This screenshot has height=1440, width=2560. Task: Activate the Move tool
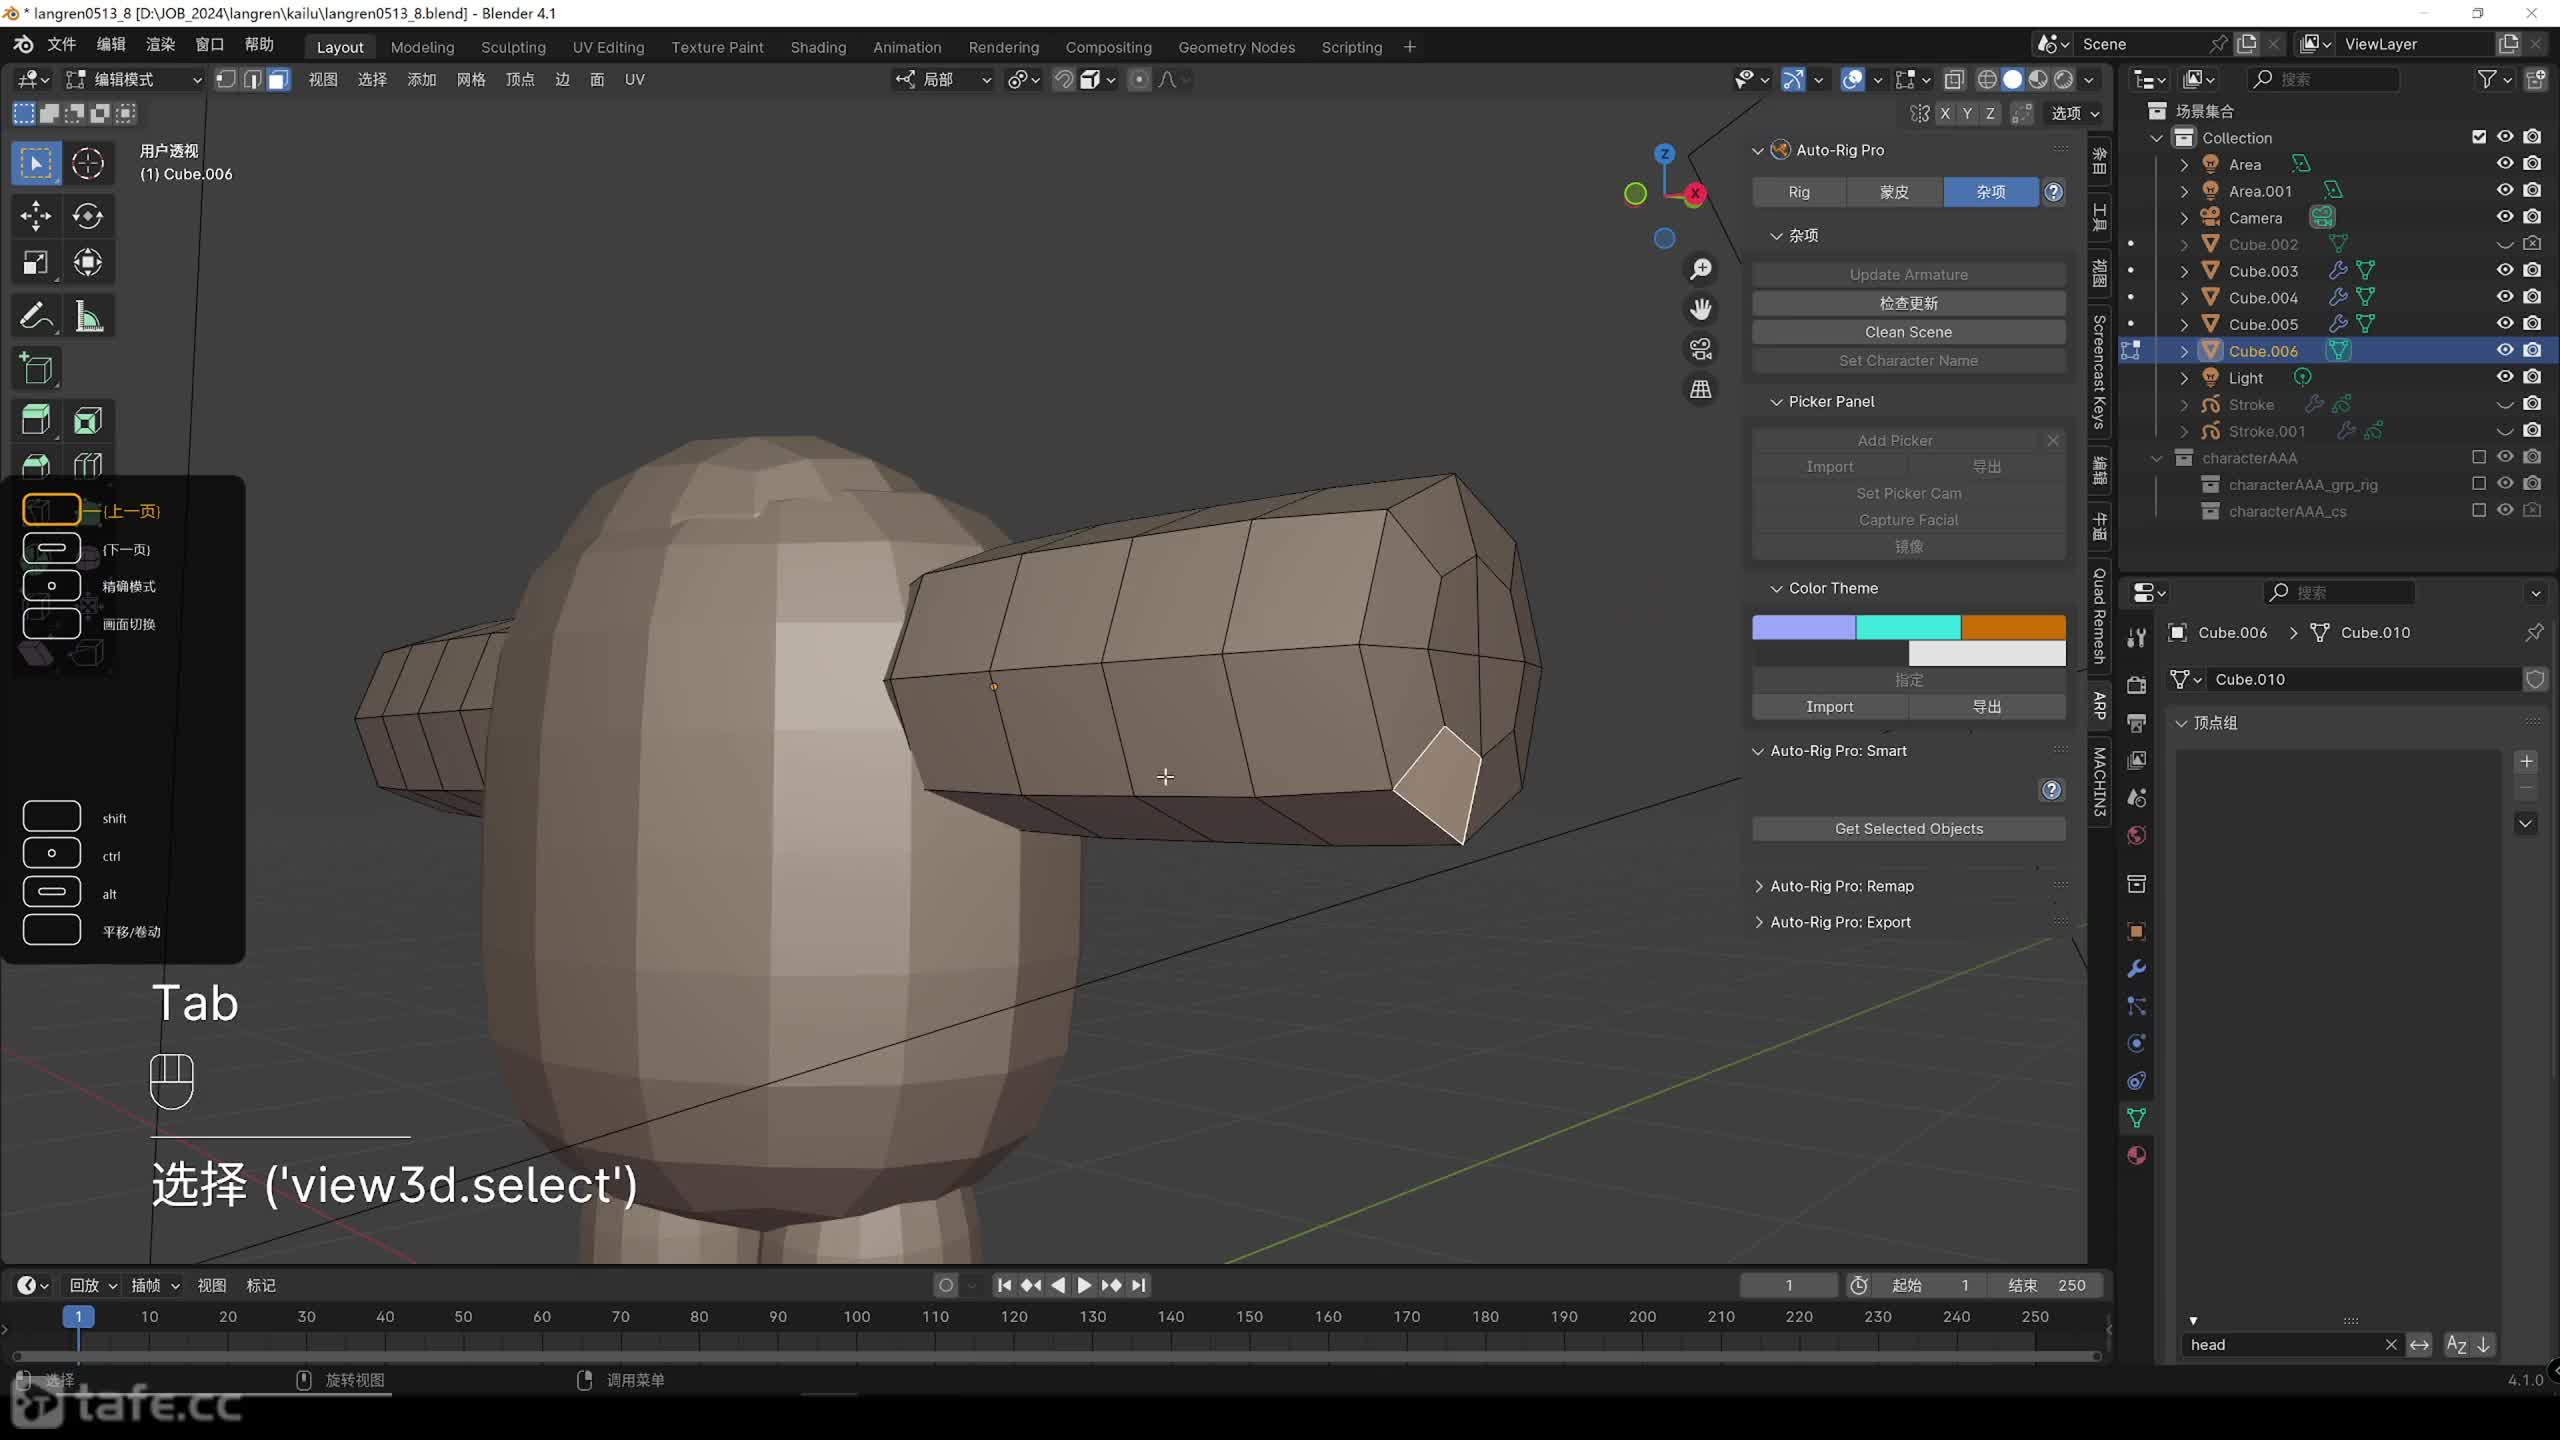coord(36,215)
